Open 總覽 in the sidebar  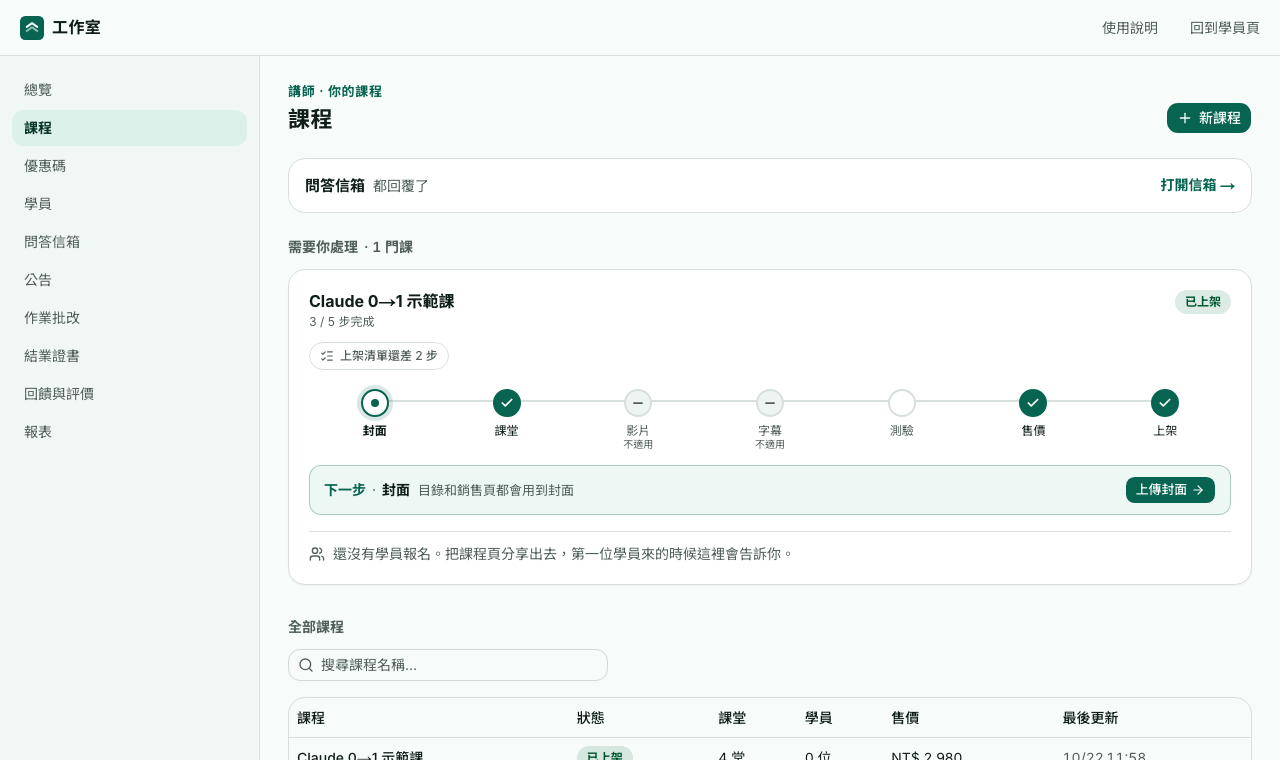pyautogui.click(x=129, y=90)
